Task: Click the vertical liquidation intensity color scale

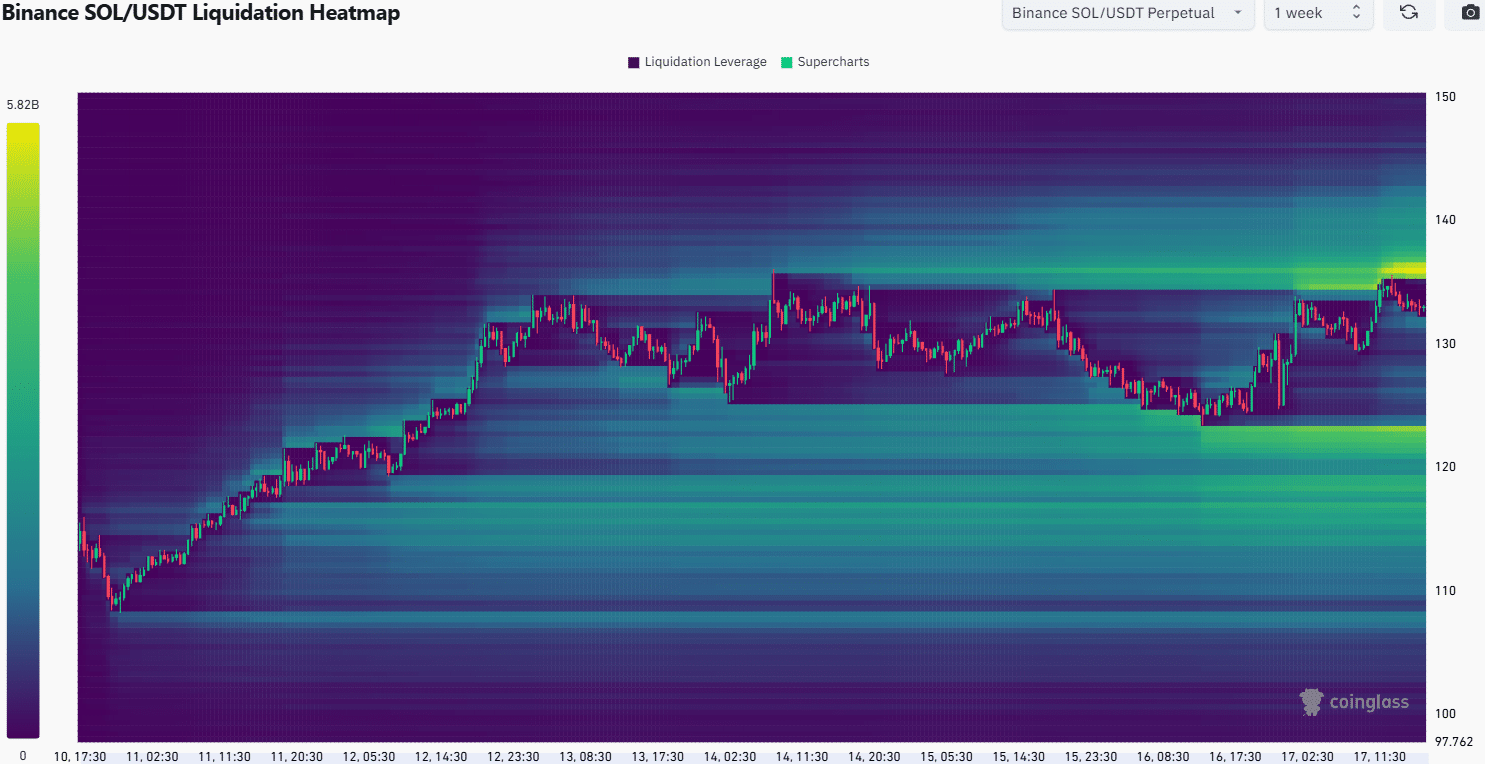Action: point(24,430)
